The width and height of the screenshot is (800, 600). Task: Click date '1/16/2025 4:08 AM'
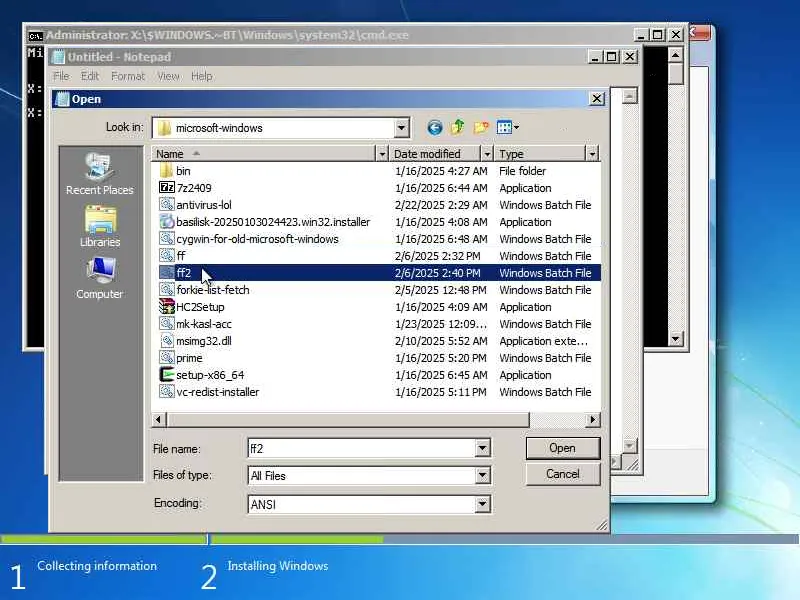point(441,221)
